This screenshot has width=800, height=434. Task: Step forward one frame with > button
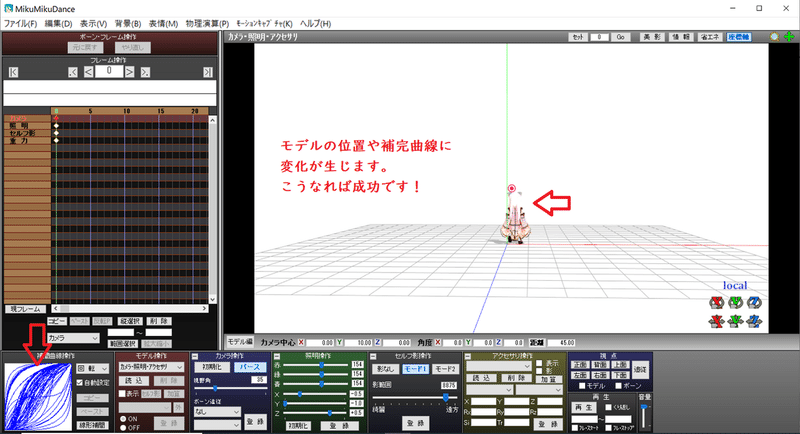click(x=130, y=72)
